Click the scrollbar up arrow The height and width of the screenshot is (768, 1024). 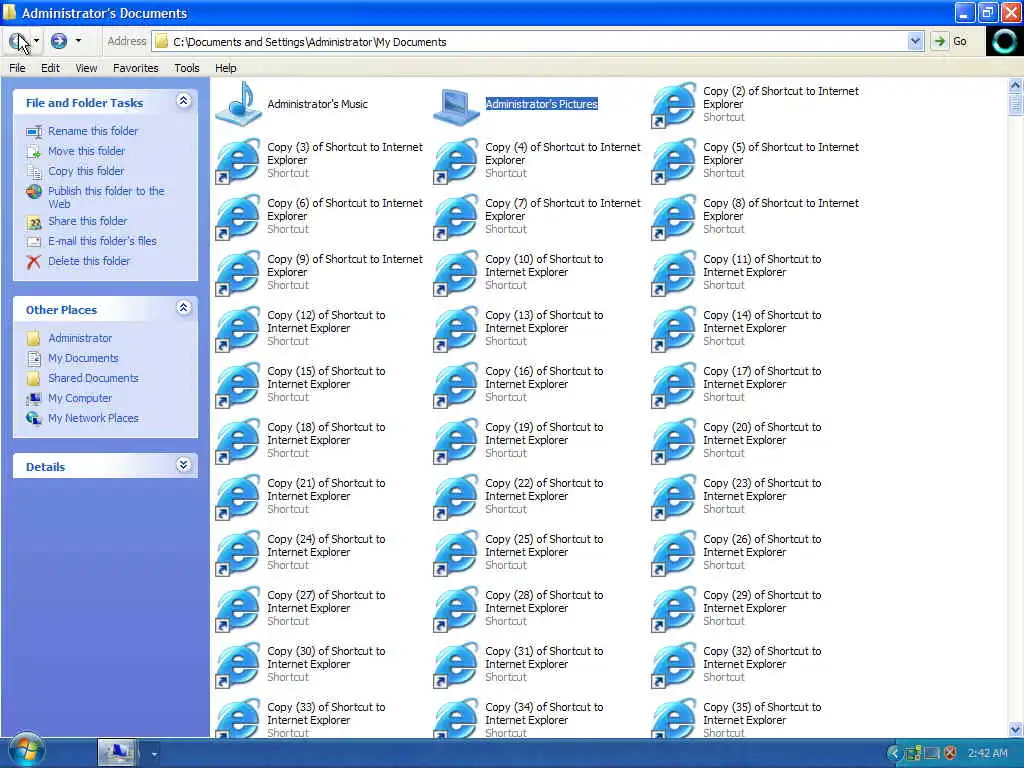[x=1016, y=85]
